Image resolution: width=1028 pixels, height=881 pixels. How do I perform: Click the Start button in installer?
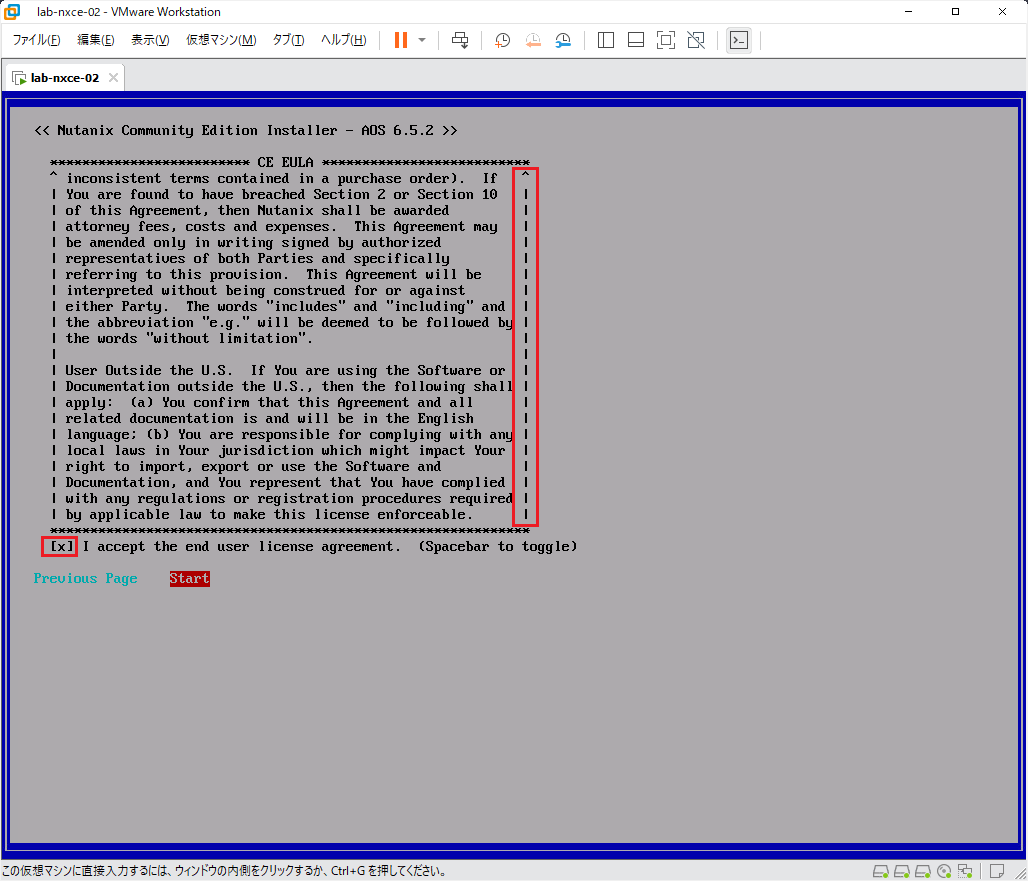[189, 579]
